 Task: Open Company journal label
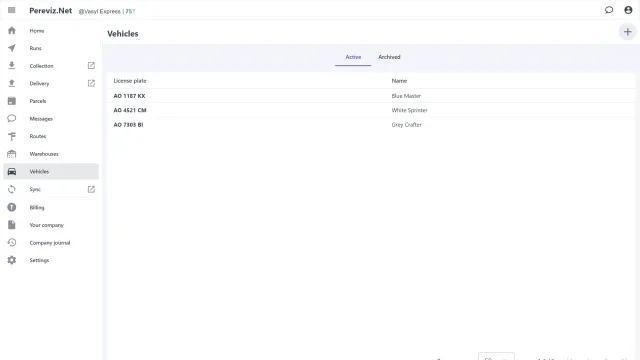click(50, 242)
